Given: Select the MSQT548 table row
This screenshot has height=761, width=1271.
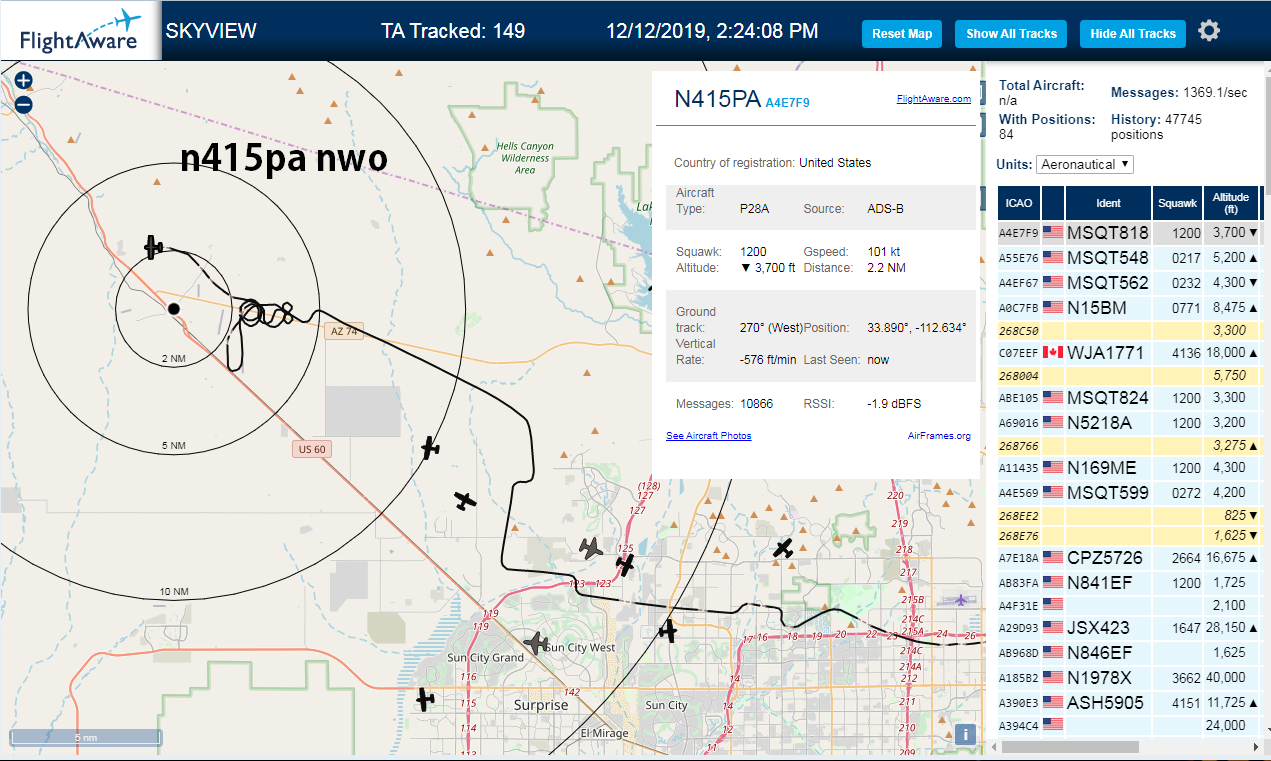Looking at the screenshot, I should [x=1129, y=258].
